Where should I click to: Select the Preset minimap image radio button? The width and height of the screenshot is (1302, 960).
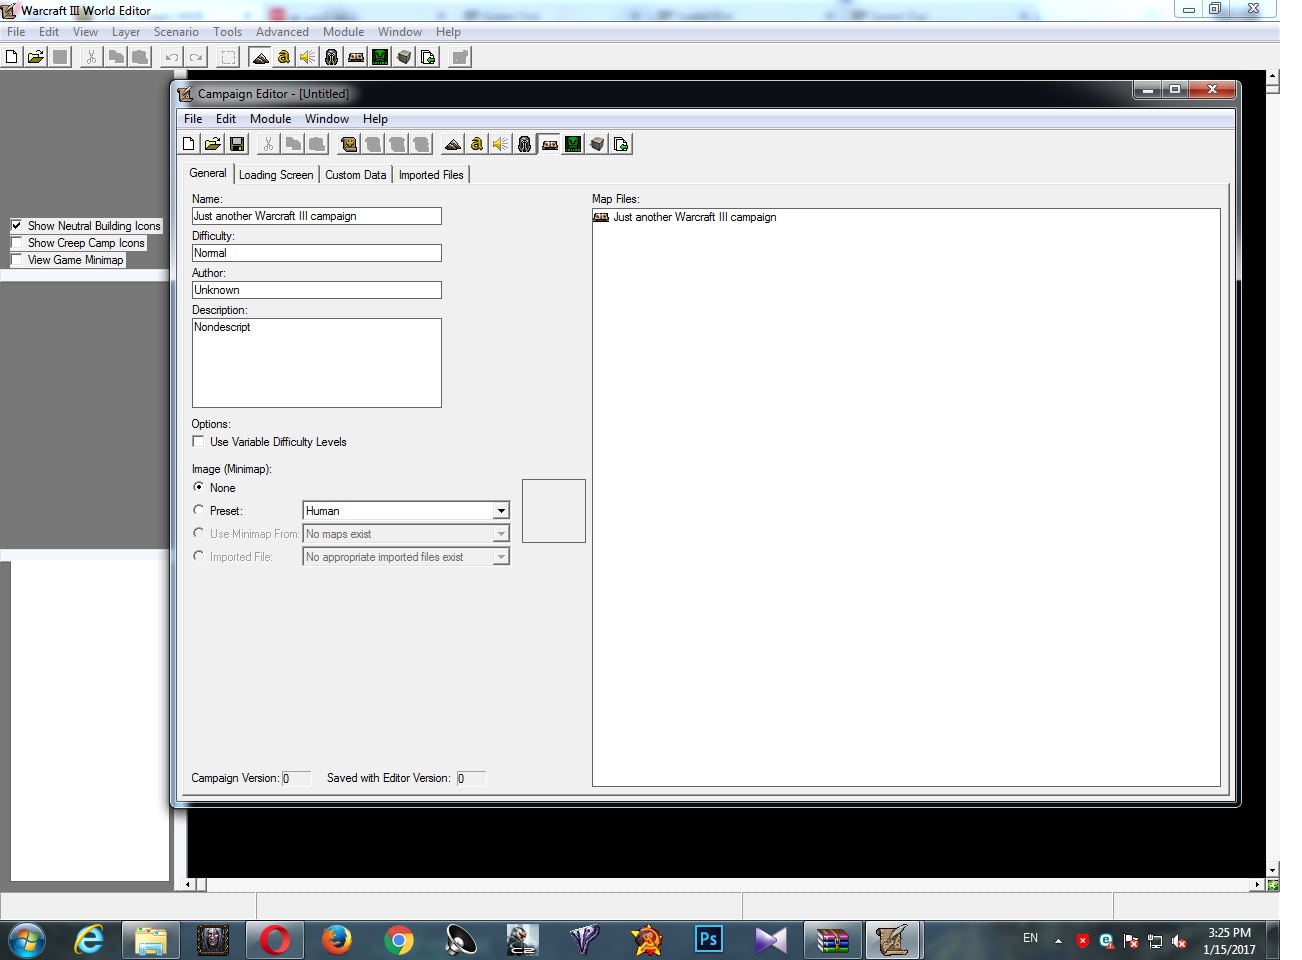pos(198,510)
